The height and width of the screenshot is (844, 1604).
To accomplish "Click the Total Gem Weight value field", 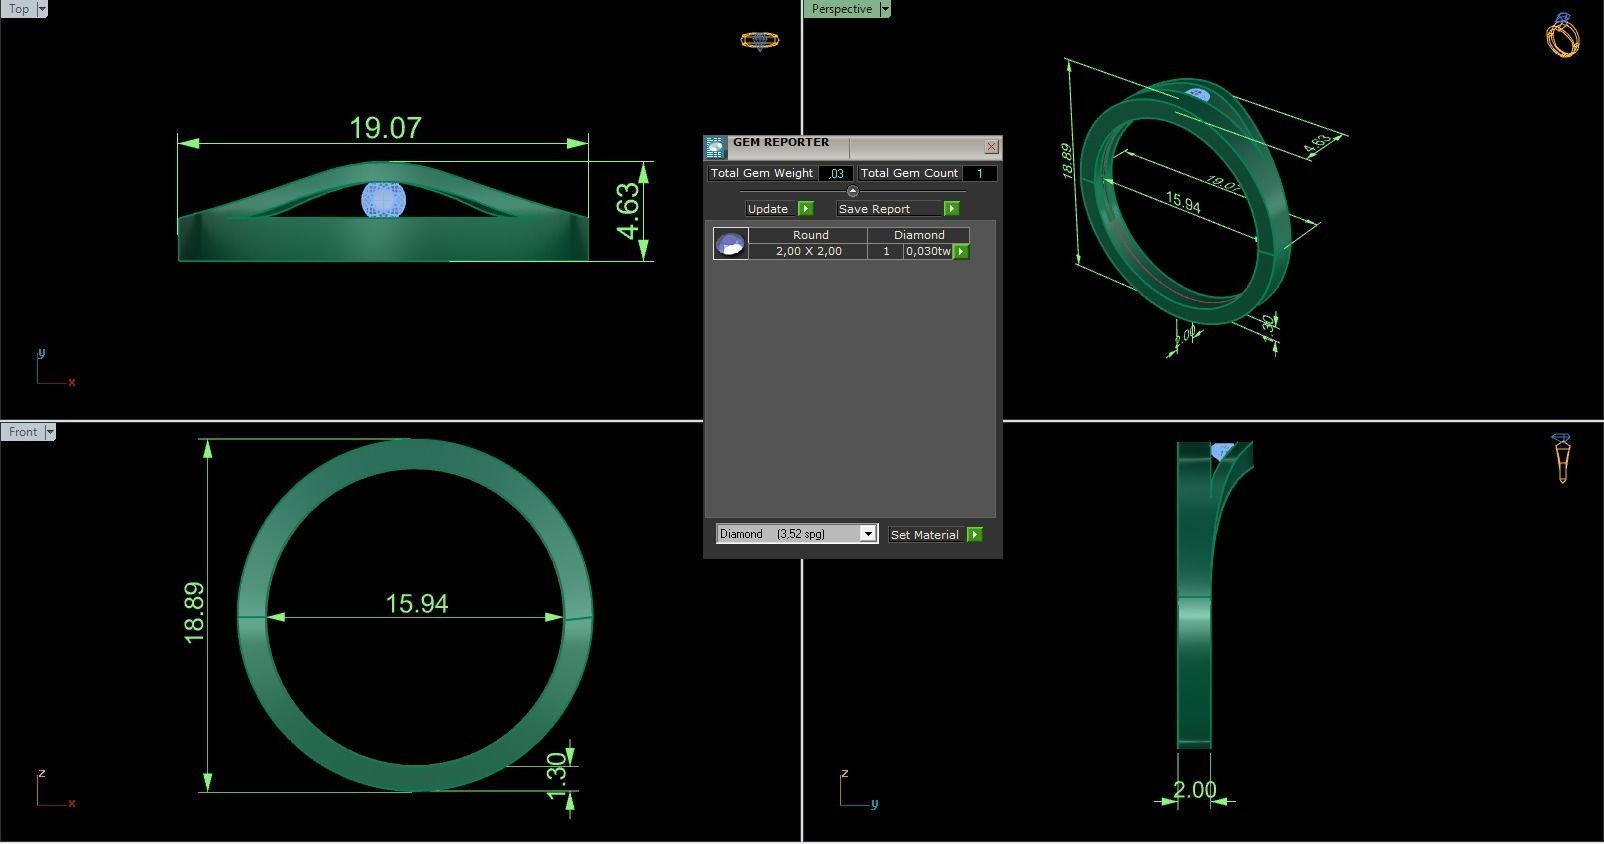I will click(x=836, y=174).
